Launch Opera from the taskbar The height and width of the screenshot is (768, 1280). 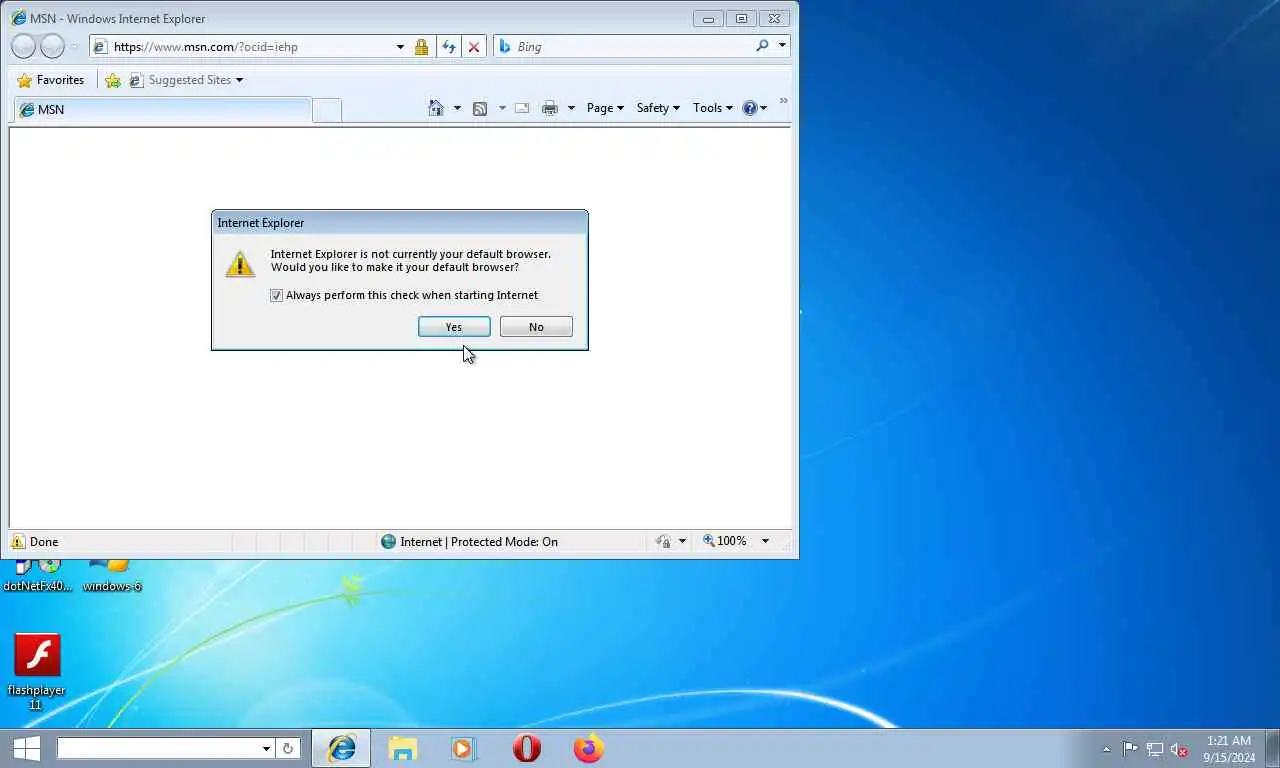527,748
